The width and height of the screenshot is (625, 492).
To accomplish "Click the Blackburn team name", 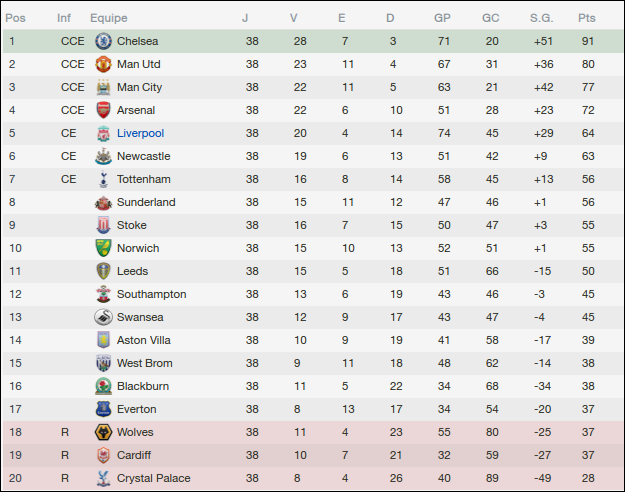I will tap(143, 386).
